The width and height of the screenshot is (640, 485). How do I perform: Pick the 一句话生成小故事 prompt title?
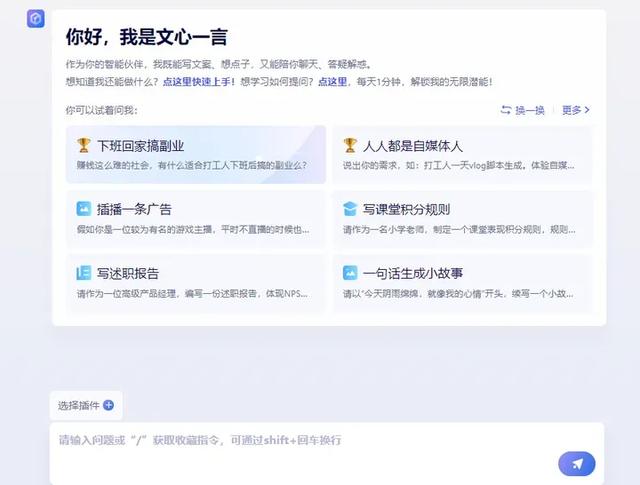413,274
